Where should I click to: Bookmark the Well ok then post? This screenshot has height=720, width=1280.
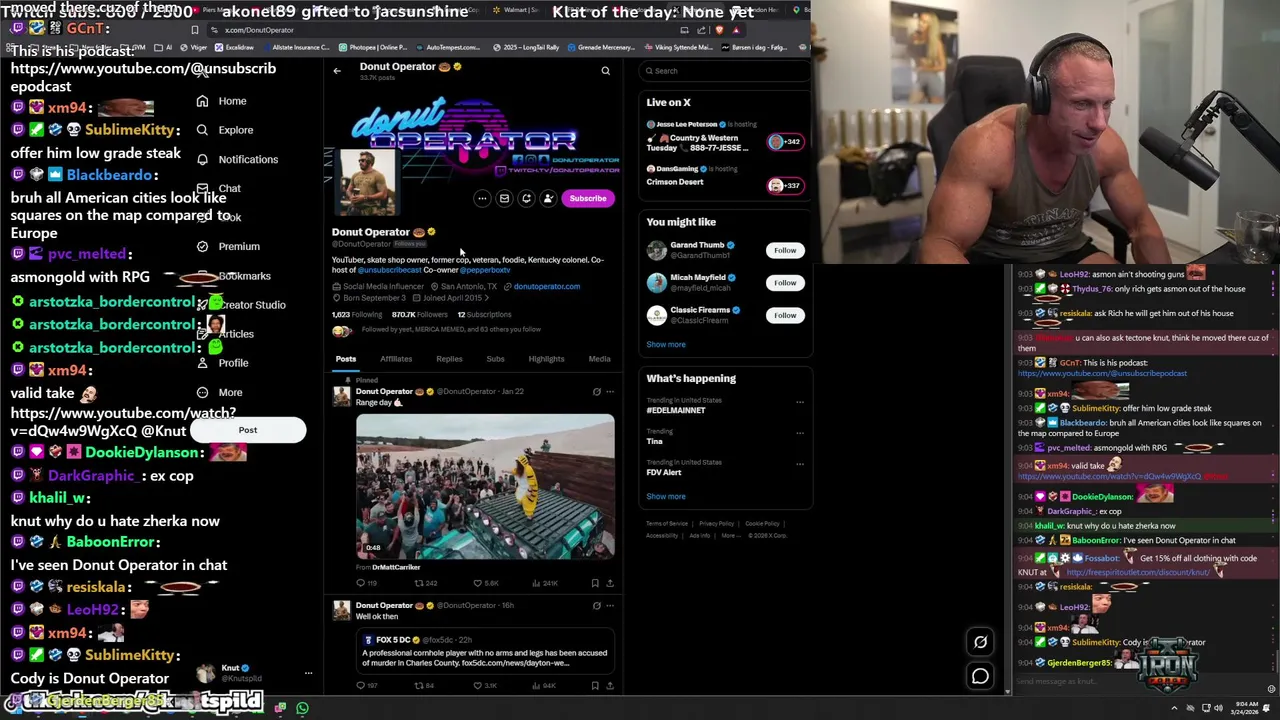tap(595, 686)
